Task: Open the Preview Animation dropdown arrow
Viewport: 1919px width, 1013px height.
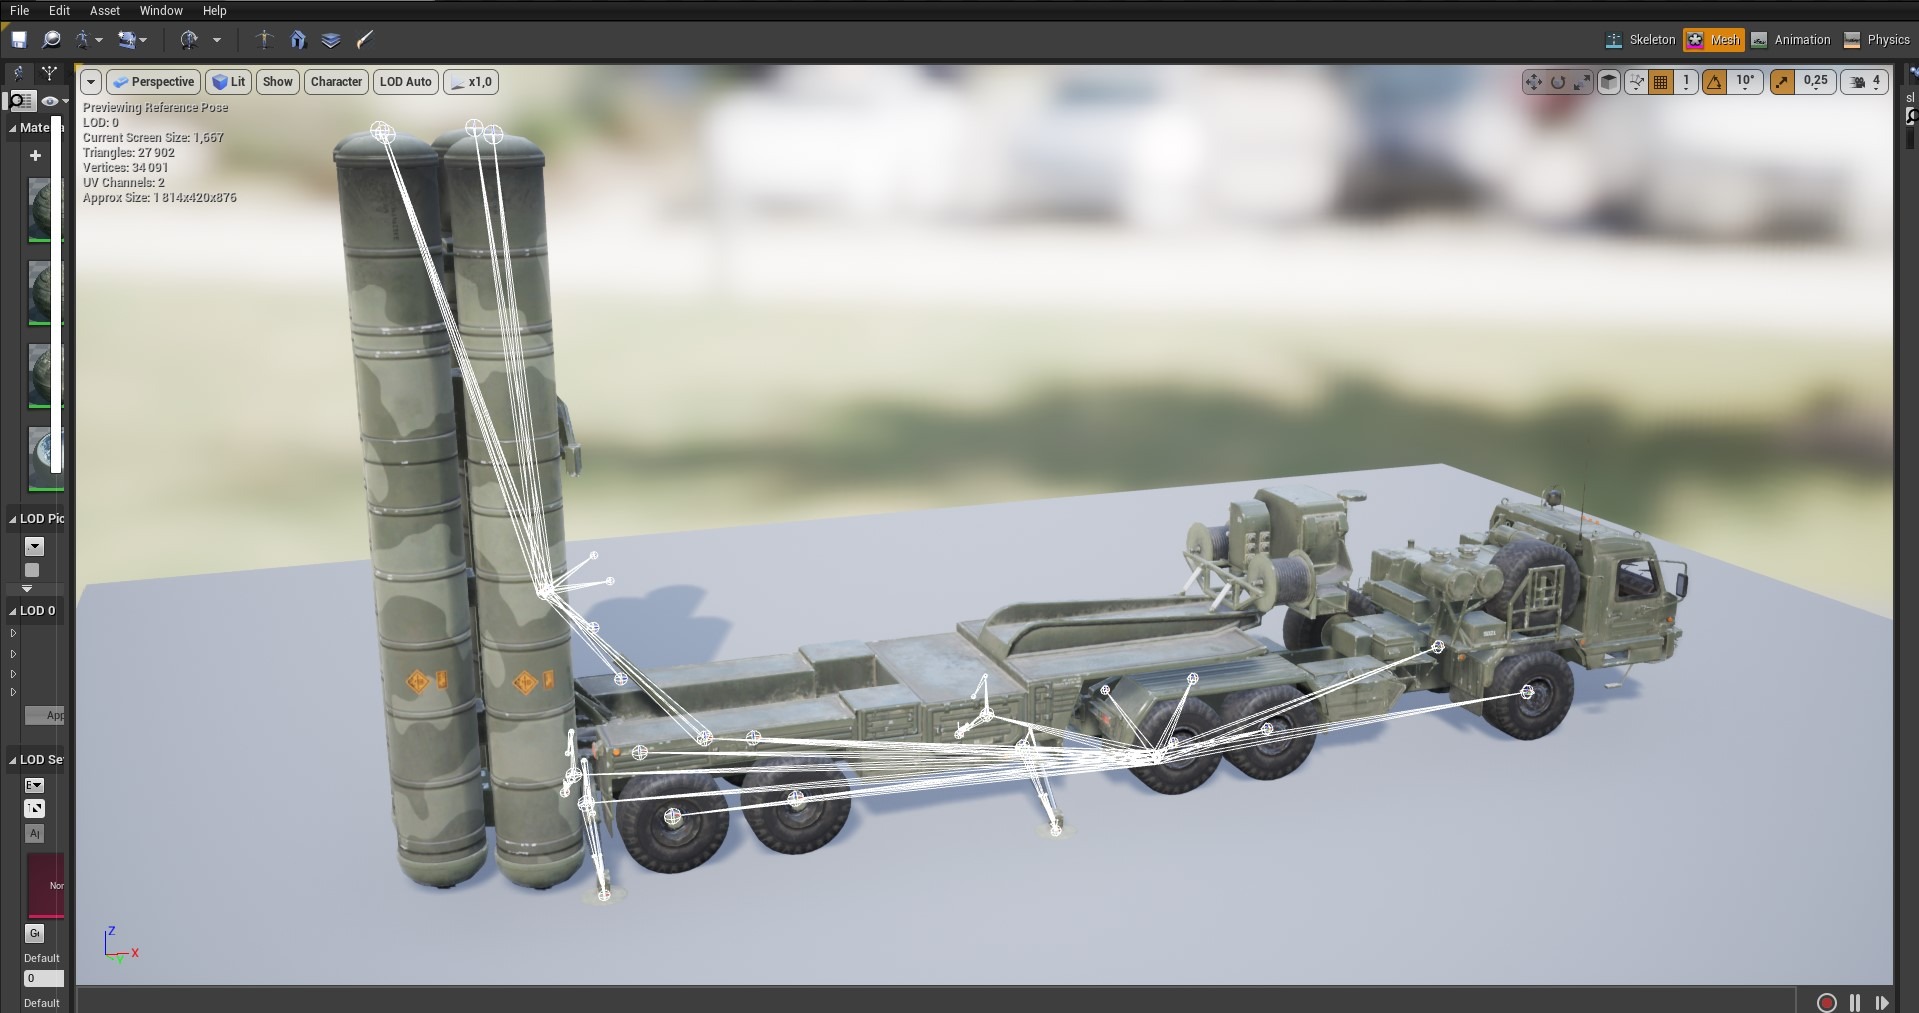Action: click(144, 40)
